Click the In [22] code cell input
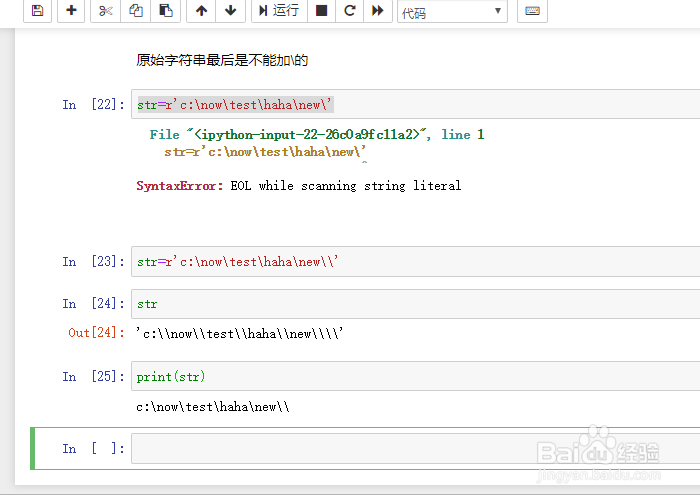This screenshot has width=700, height=500. point(415,104)
